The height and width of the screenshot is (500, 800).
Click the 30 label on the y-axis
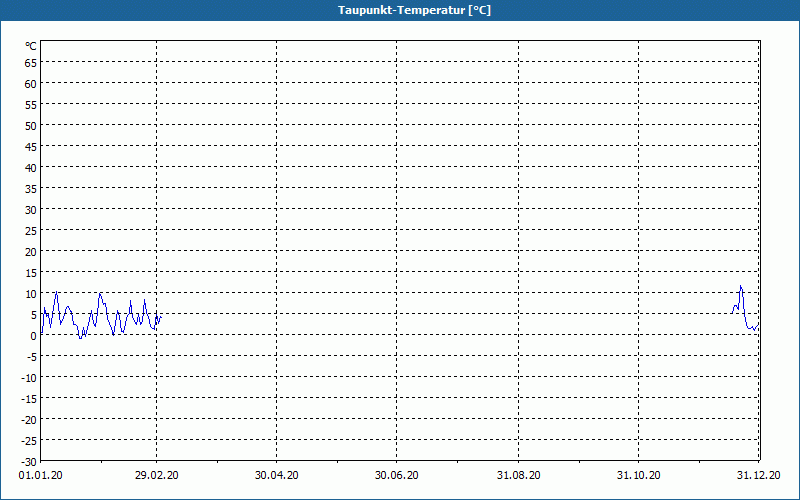point(31,209)
